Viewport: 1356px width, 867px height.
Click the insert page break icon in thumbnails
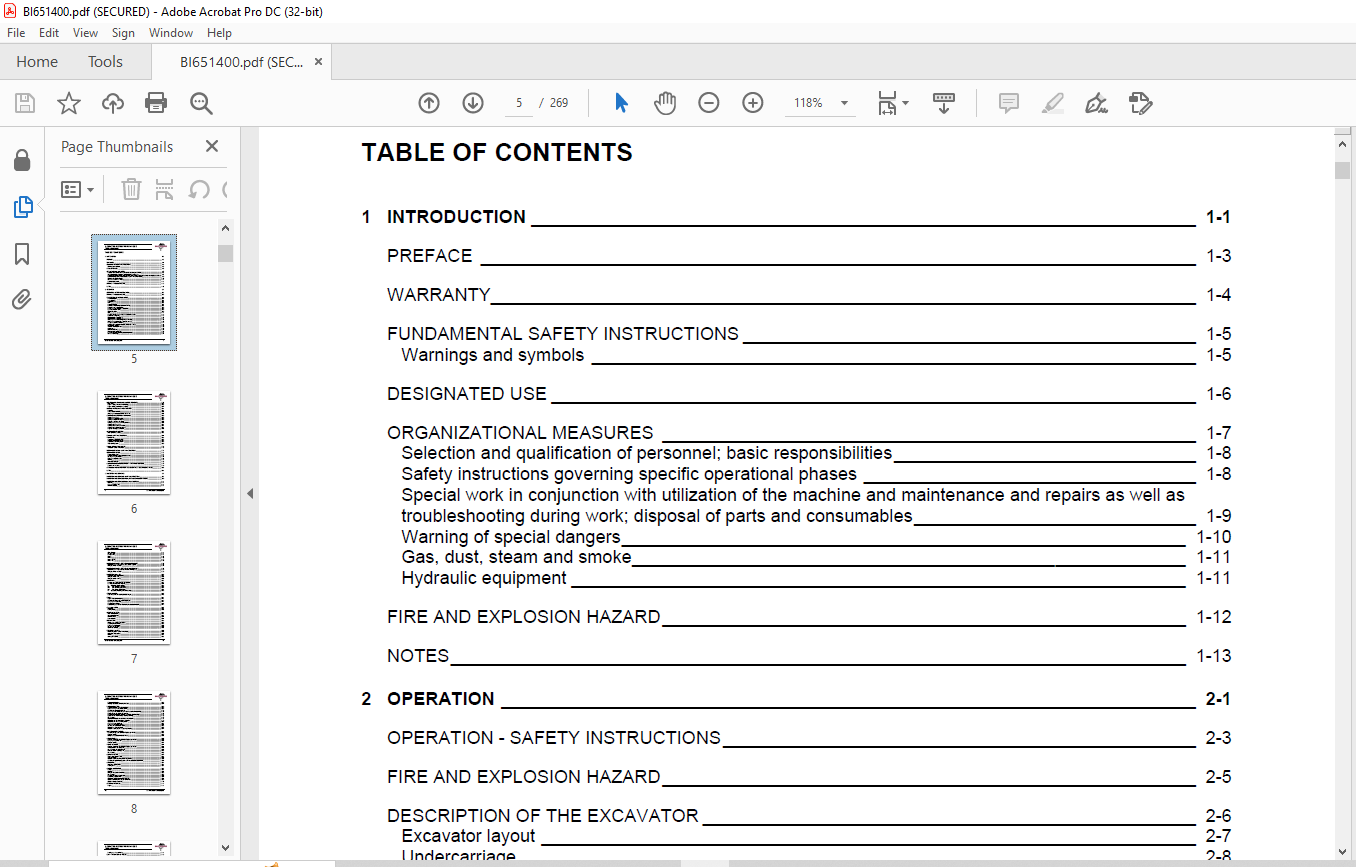tap(165, 189)
